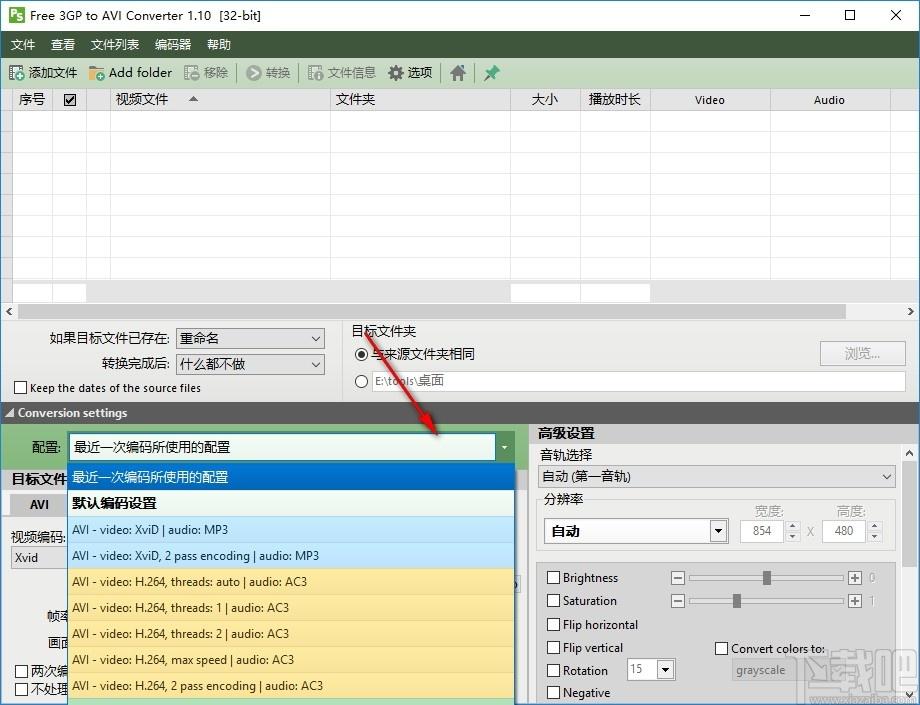The image size is (920, 705).
Task: Click Brightness minus icon
Action: tap(678, 578)
